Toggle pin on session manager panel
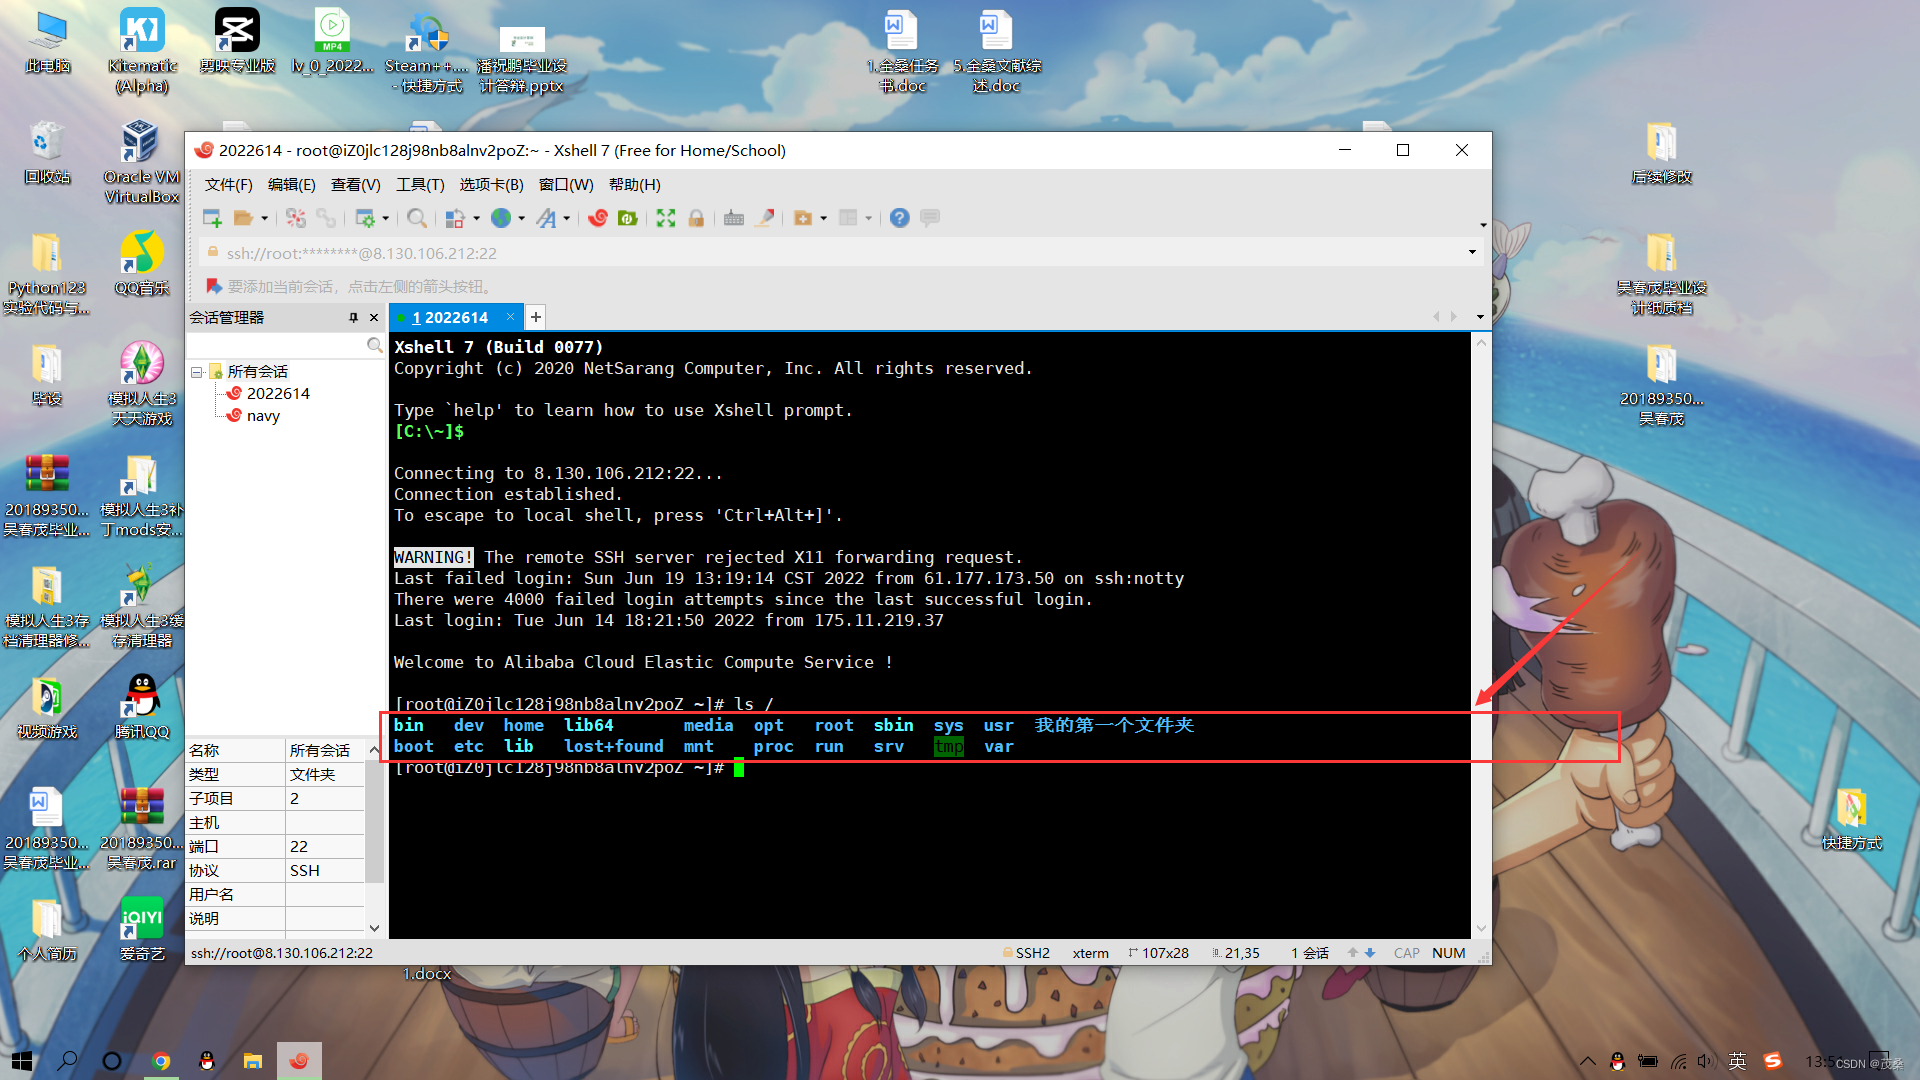Image resolution: width=1920 pixels, height=1080 pixels. point(353,317)
